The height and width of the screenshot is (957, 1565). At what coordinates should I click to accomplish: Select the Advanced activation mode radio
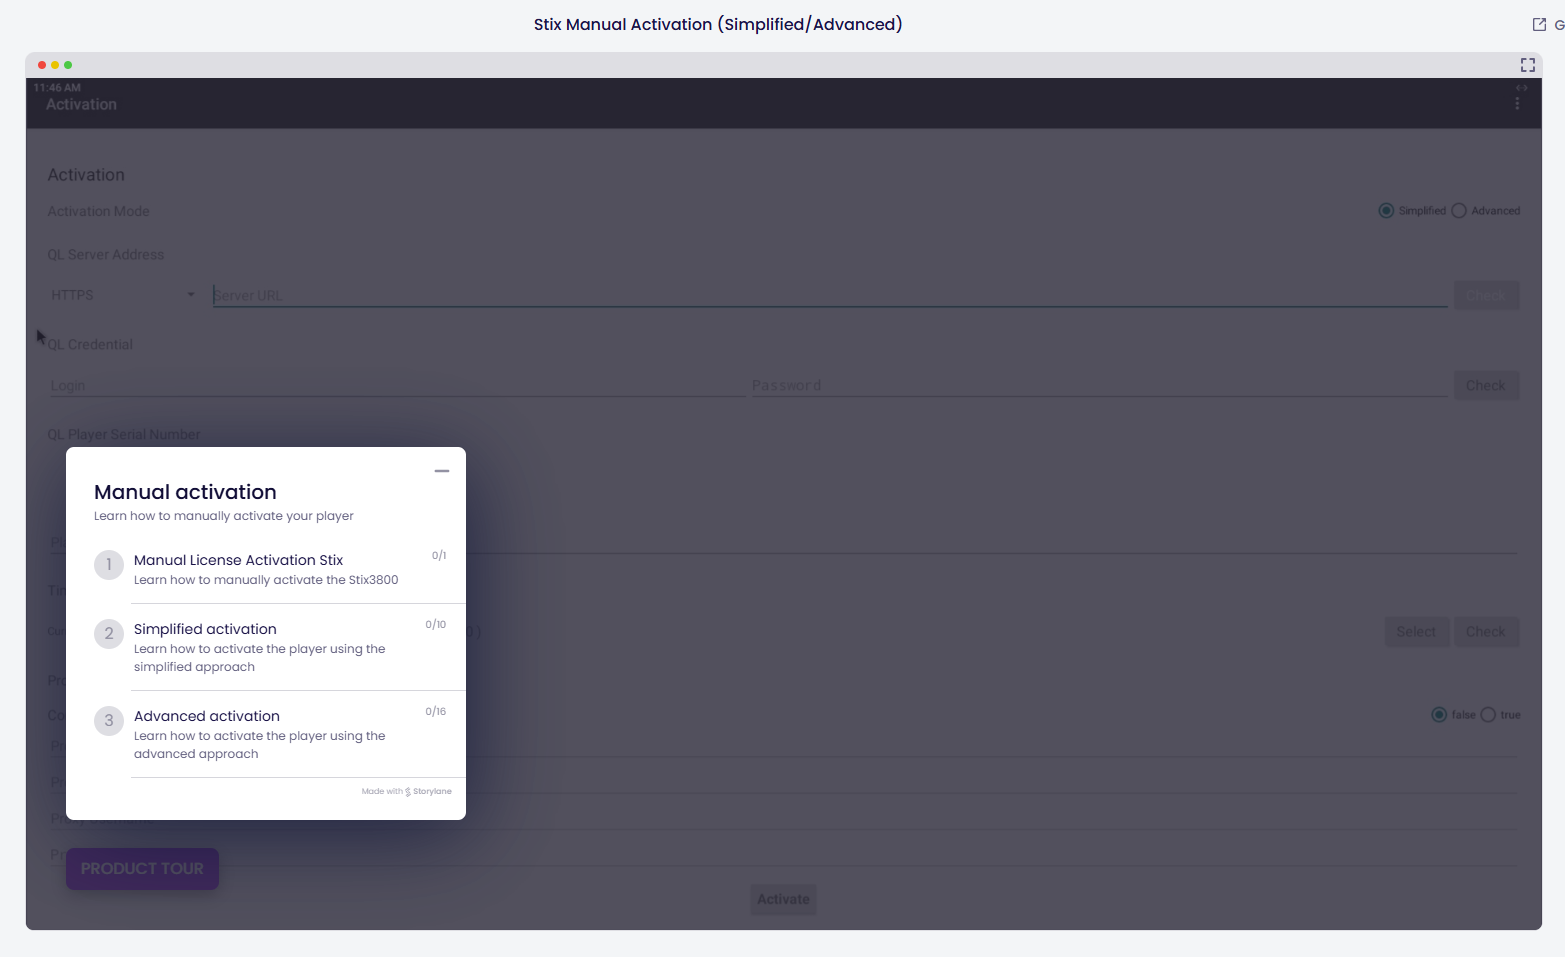[1459, 211]
